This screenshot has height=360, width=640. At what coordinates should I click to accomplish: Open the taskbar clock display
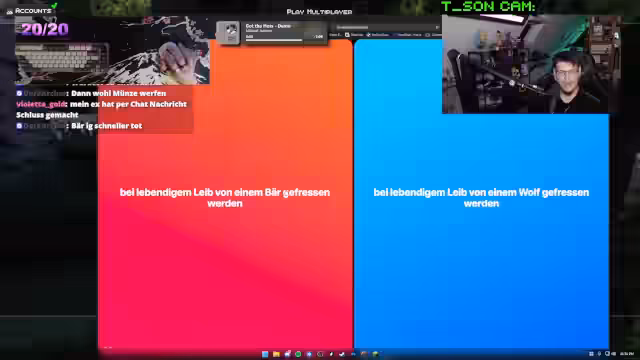coord(627,354)
